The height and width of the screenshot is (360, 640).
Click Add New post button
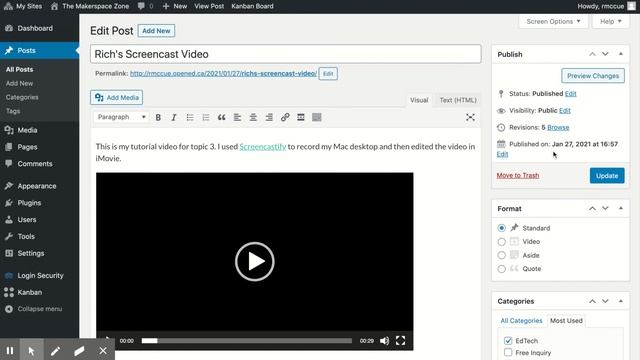click(156, 31)
